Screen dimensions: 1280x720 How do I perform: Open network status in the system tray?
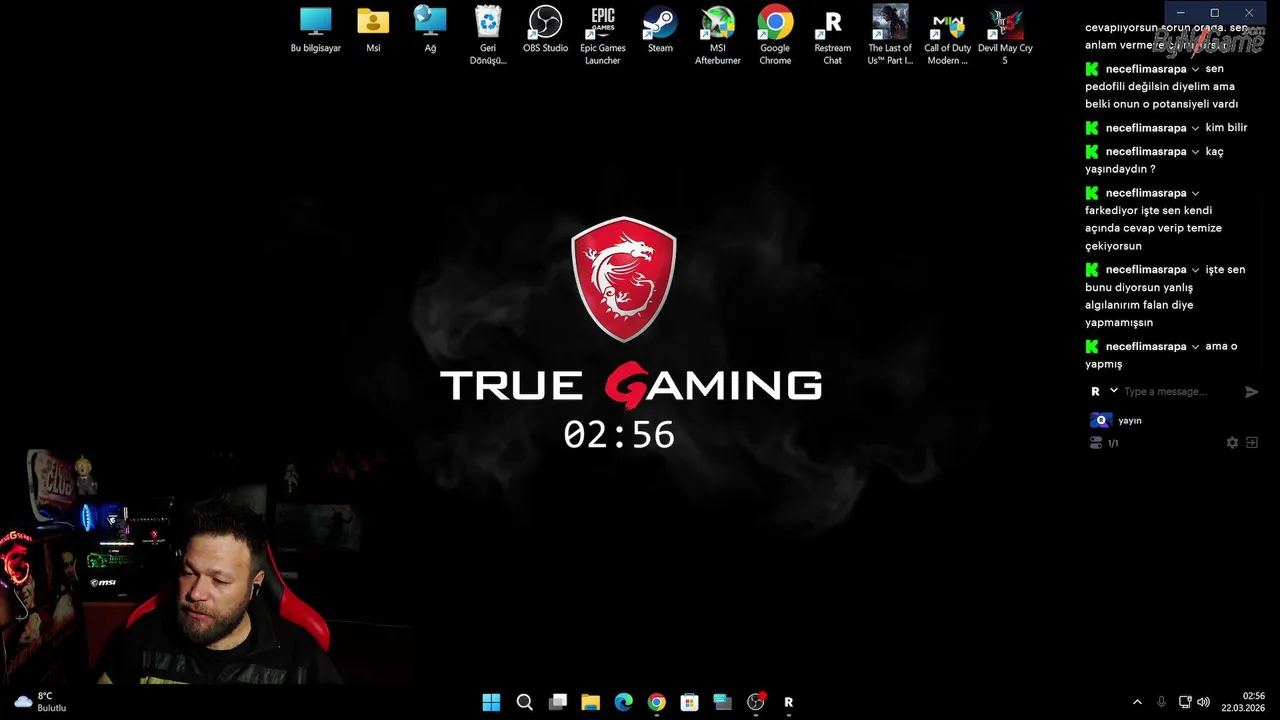point(1184,702)
